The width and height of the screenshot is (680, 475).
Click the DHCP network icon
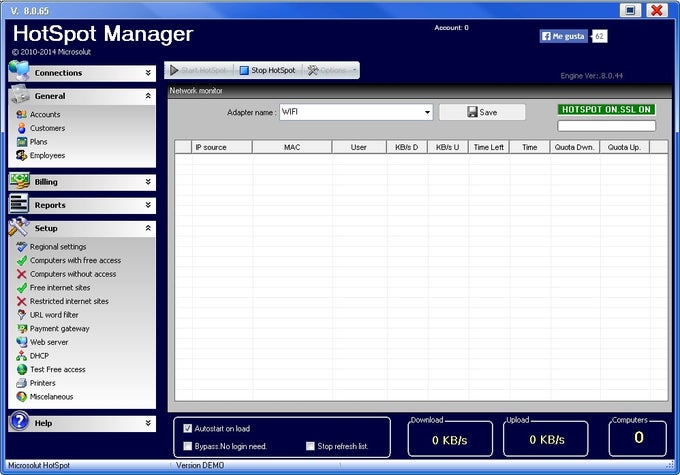(x=22, y=356)
